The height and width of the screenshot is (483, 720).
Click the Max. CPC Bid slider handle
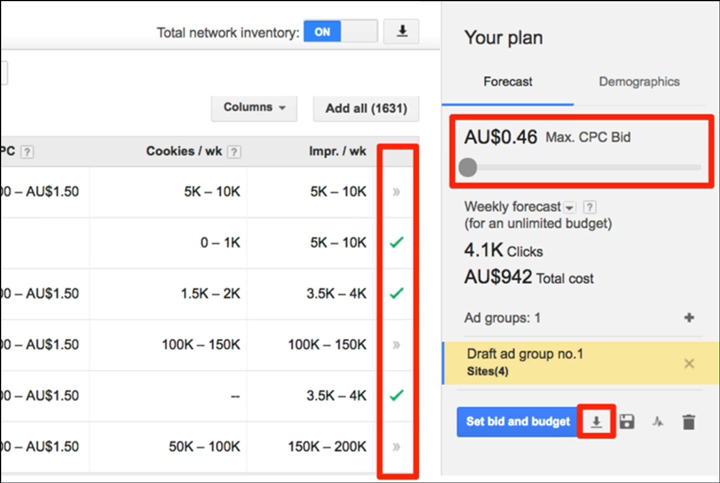pos(467,167)
